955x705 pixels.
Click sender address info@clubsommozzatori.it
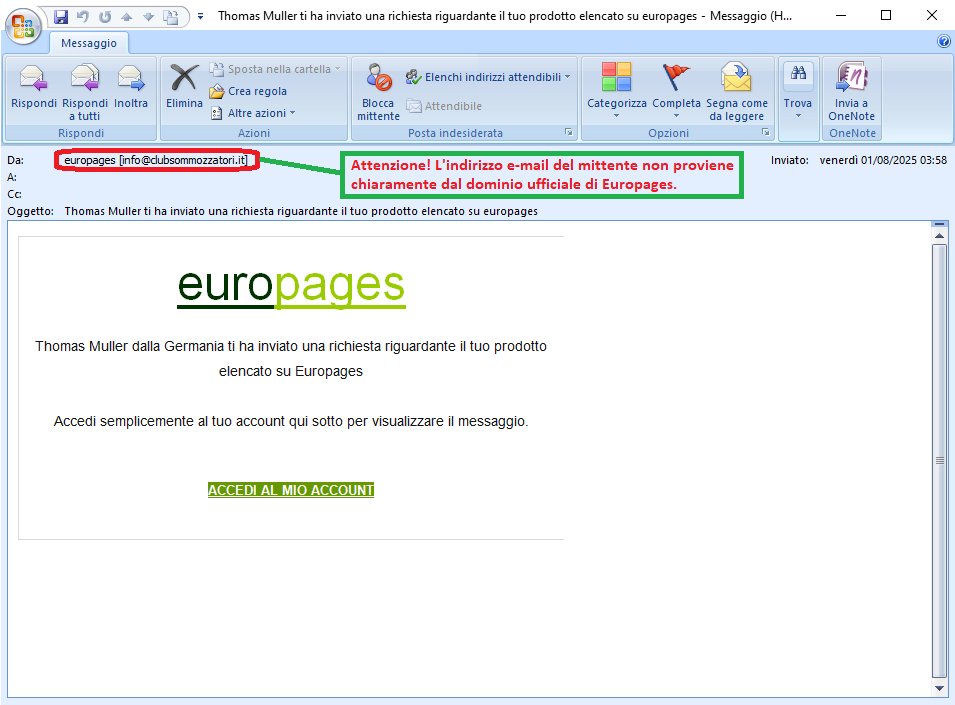point(183,160)
